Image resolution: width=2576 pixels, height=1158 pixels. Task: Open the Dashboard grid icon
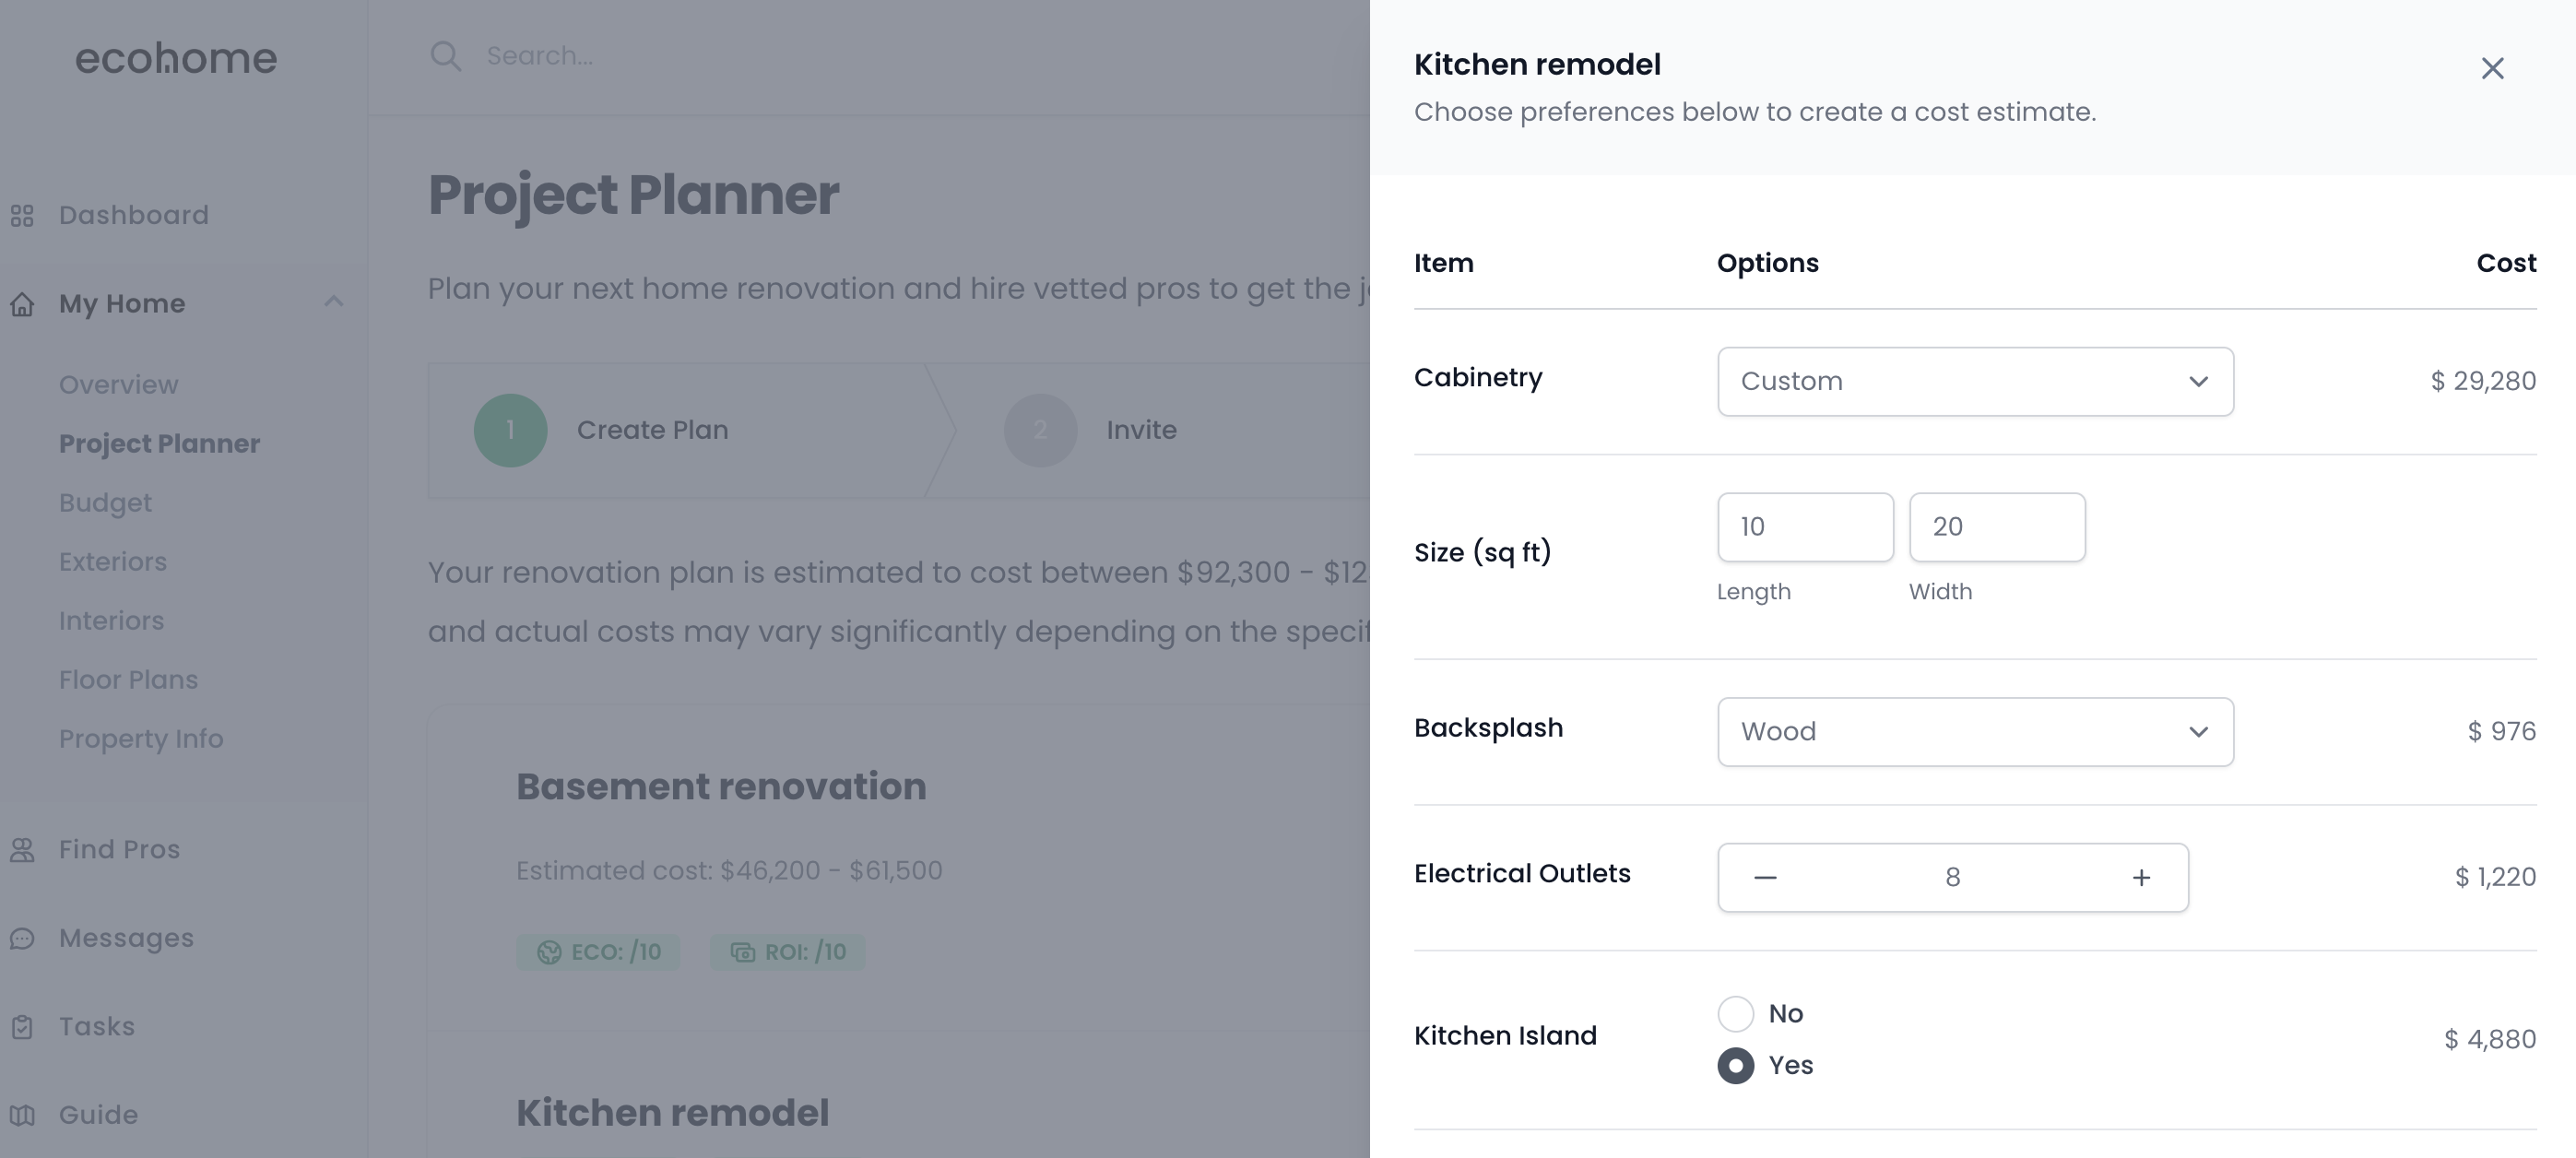[x=23, y=214]
